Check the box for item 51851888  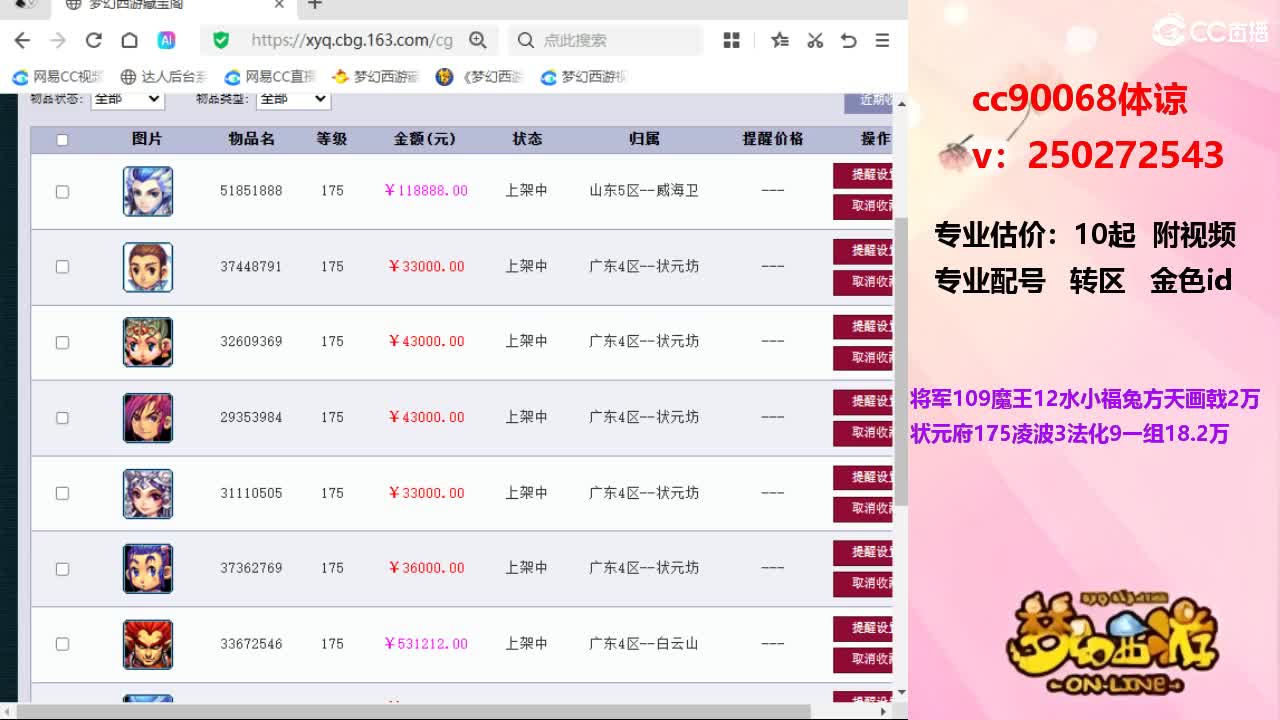62,191
